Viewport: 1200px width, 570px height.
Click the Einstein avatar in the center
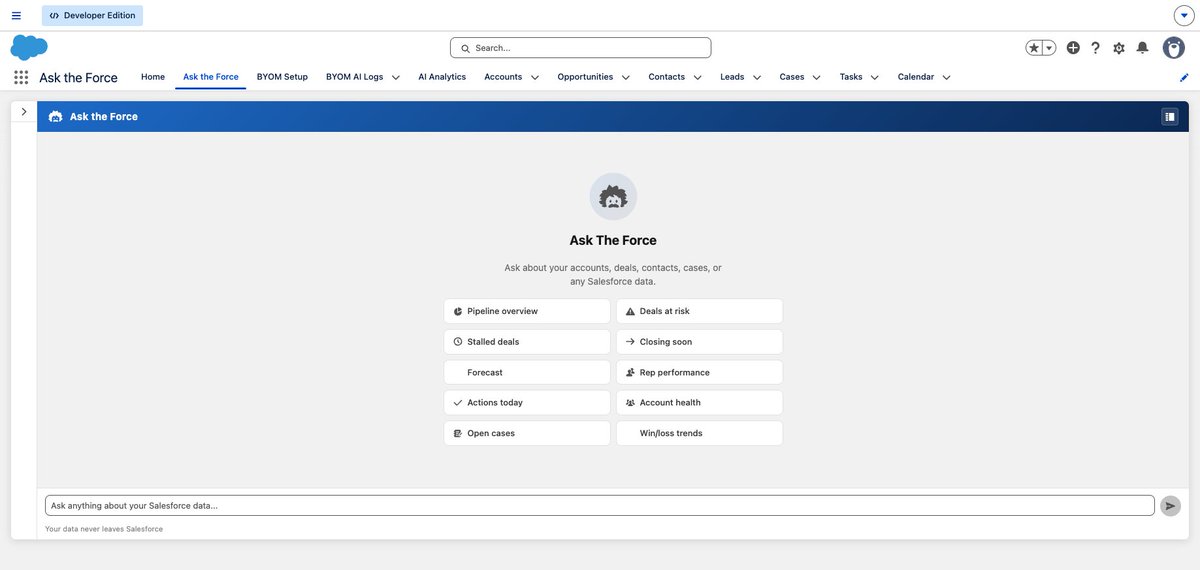[613, 197]
